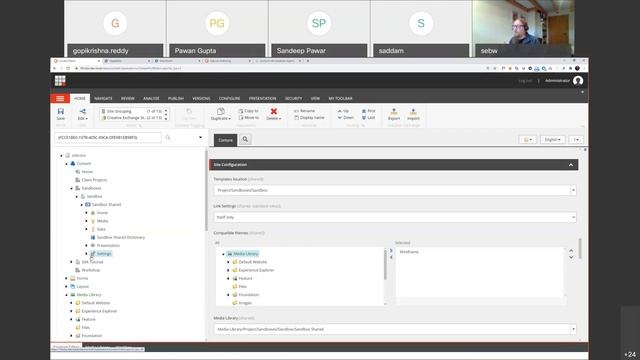Click the content tree vertical scrollbar
Viewport: 640px width, 360px height.
click(206, 191)
